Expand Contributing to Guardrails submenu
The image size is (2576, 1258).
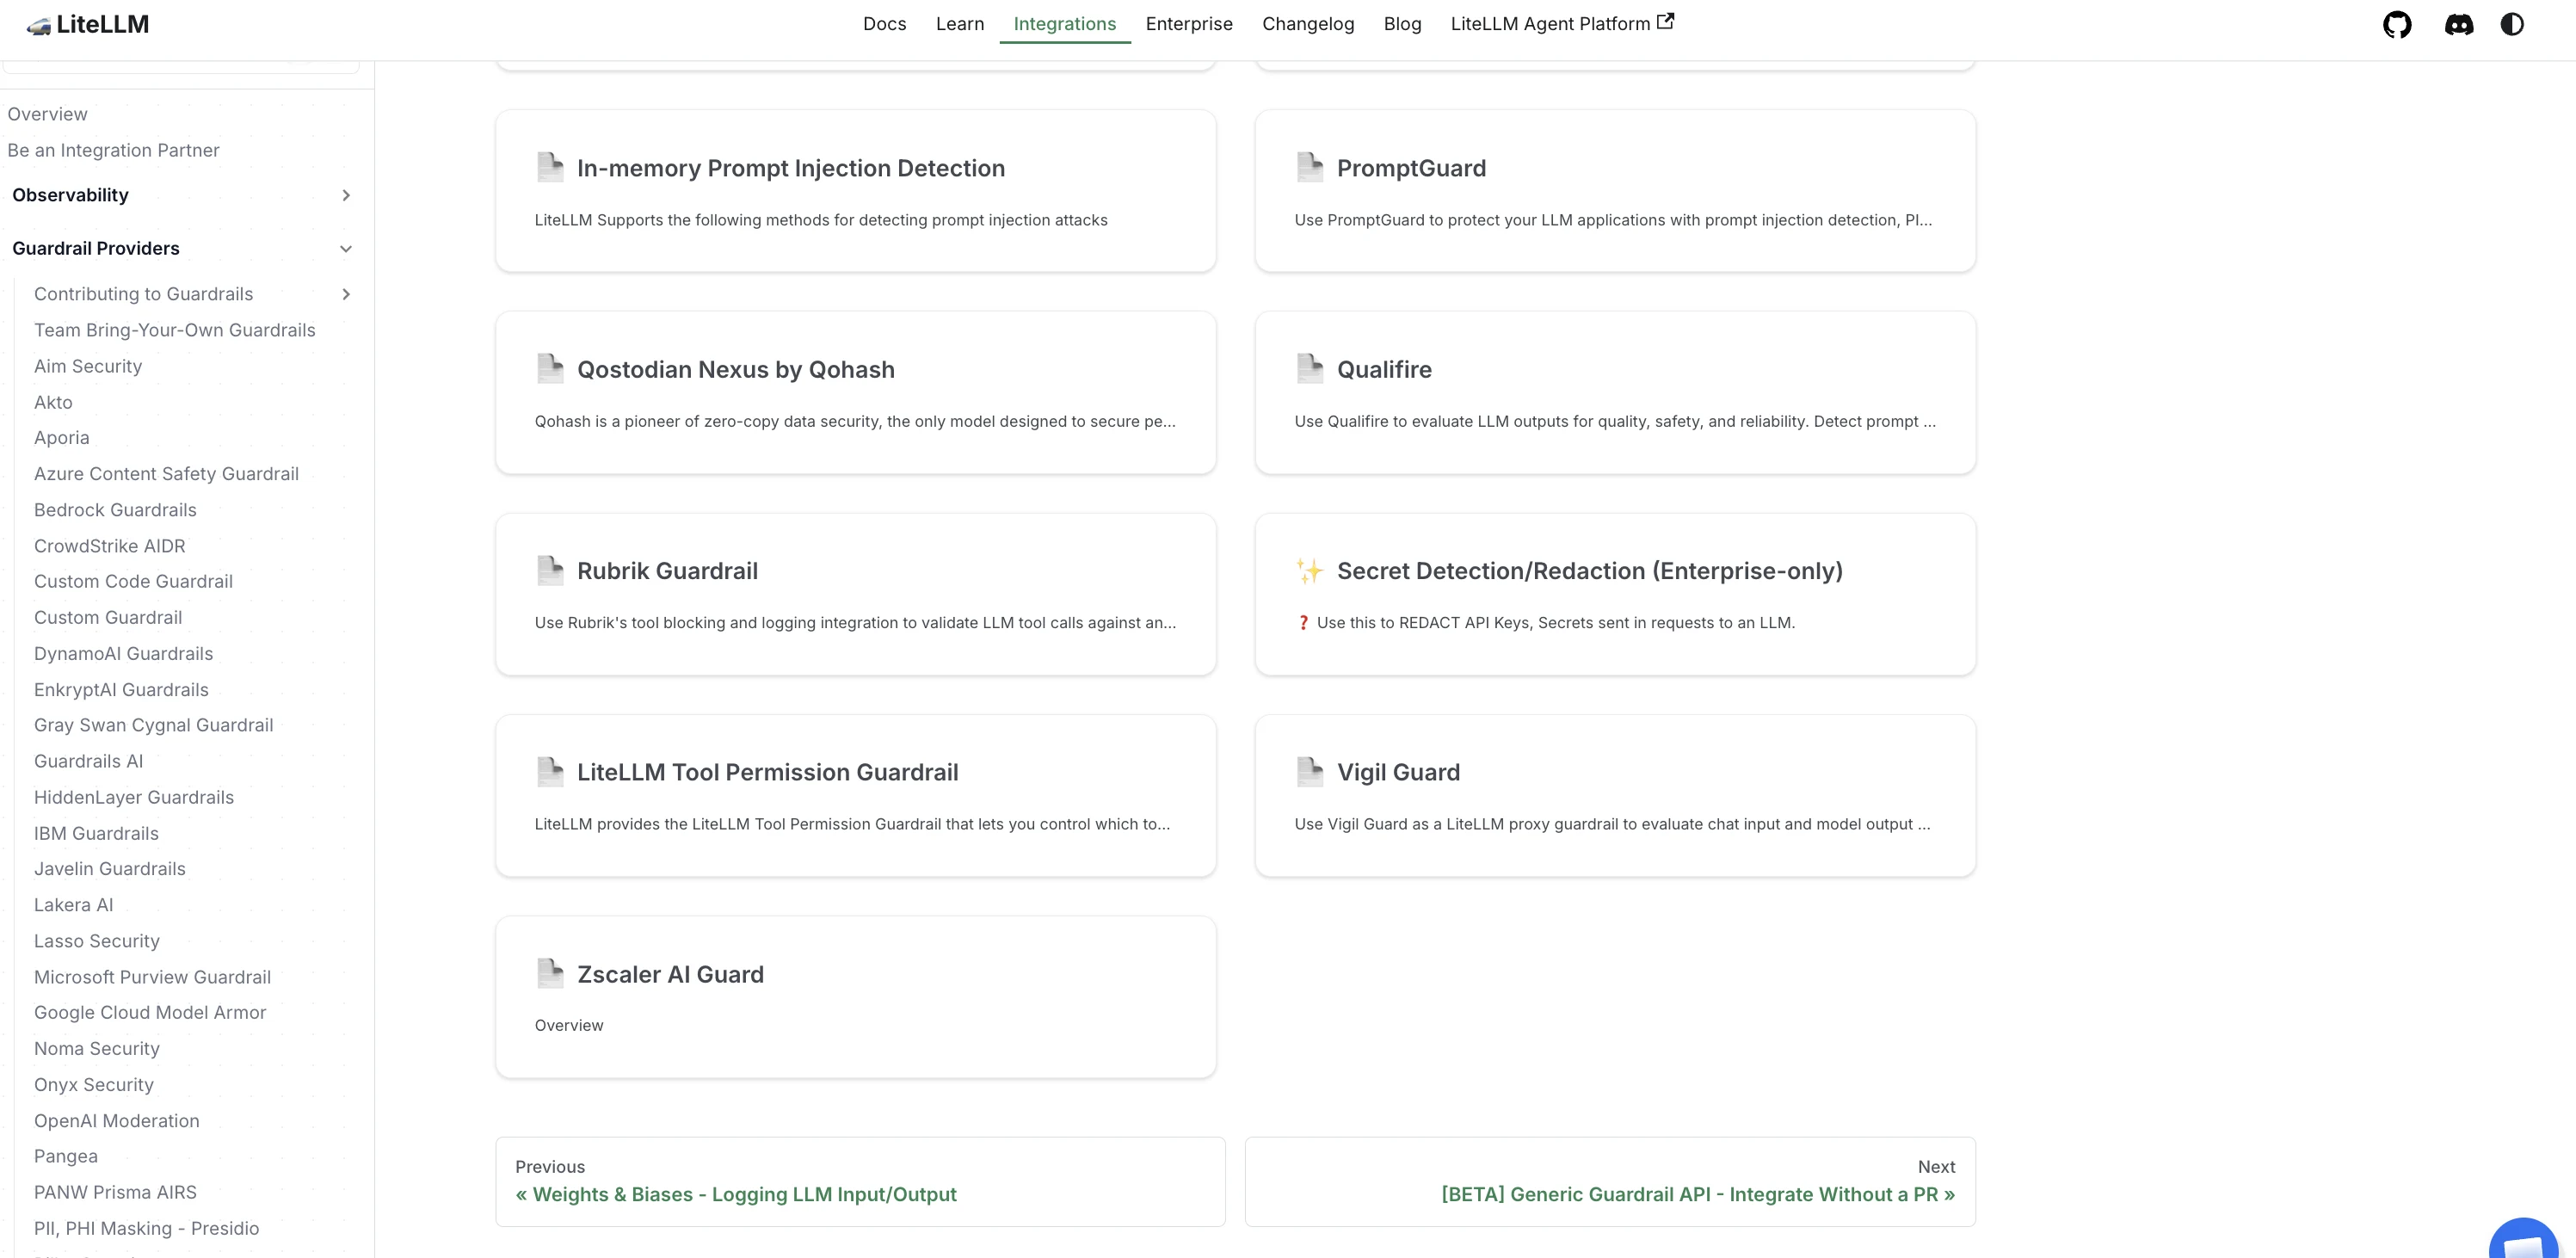(x=346, y=294)
